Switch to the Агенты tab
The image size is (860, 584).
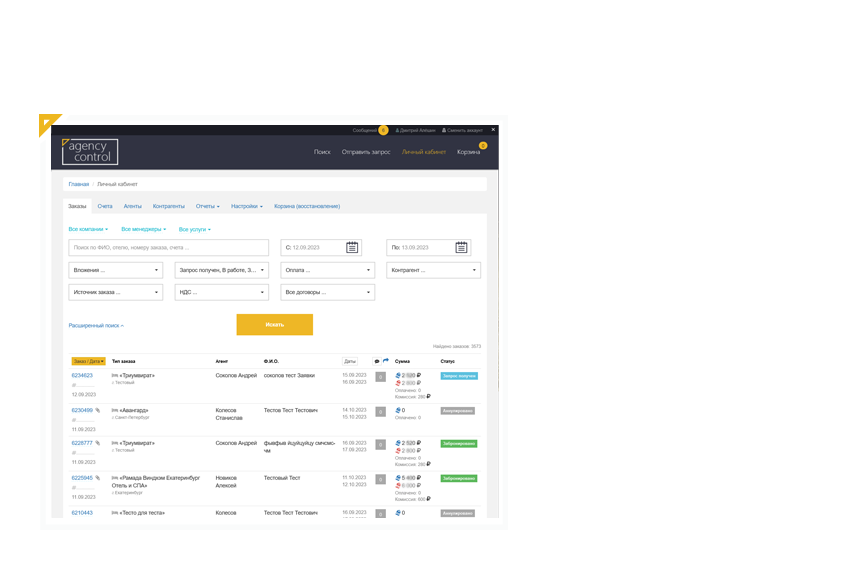pyautogui.click(x=133, y=206)
